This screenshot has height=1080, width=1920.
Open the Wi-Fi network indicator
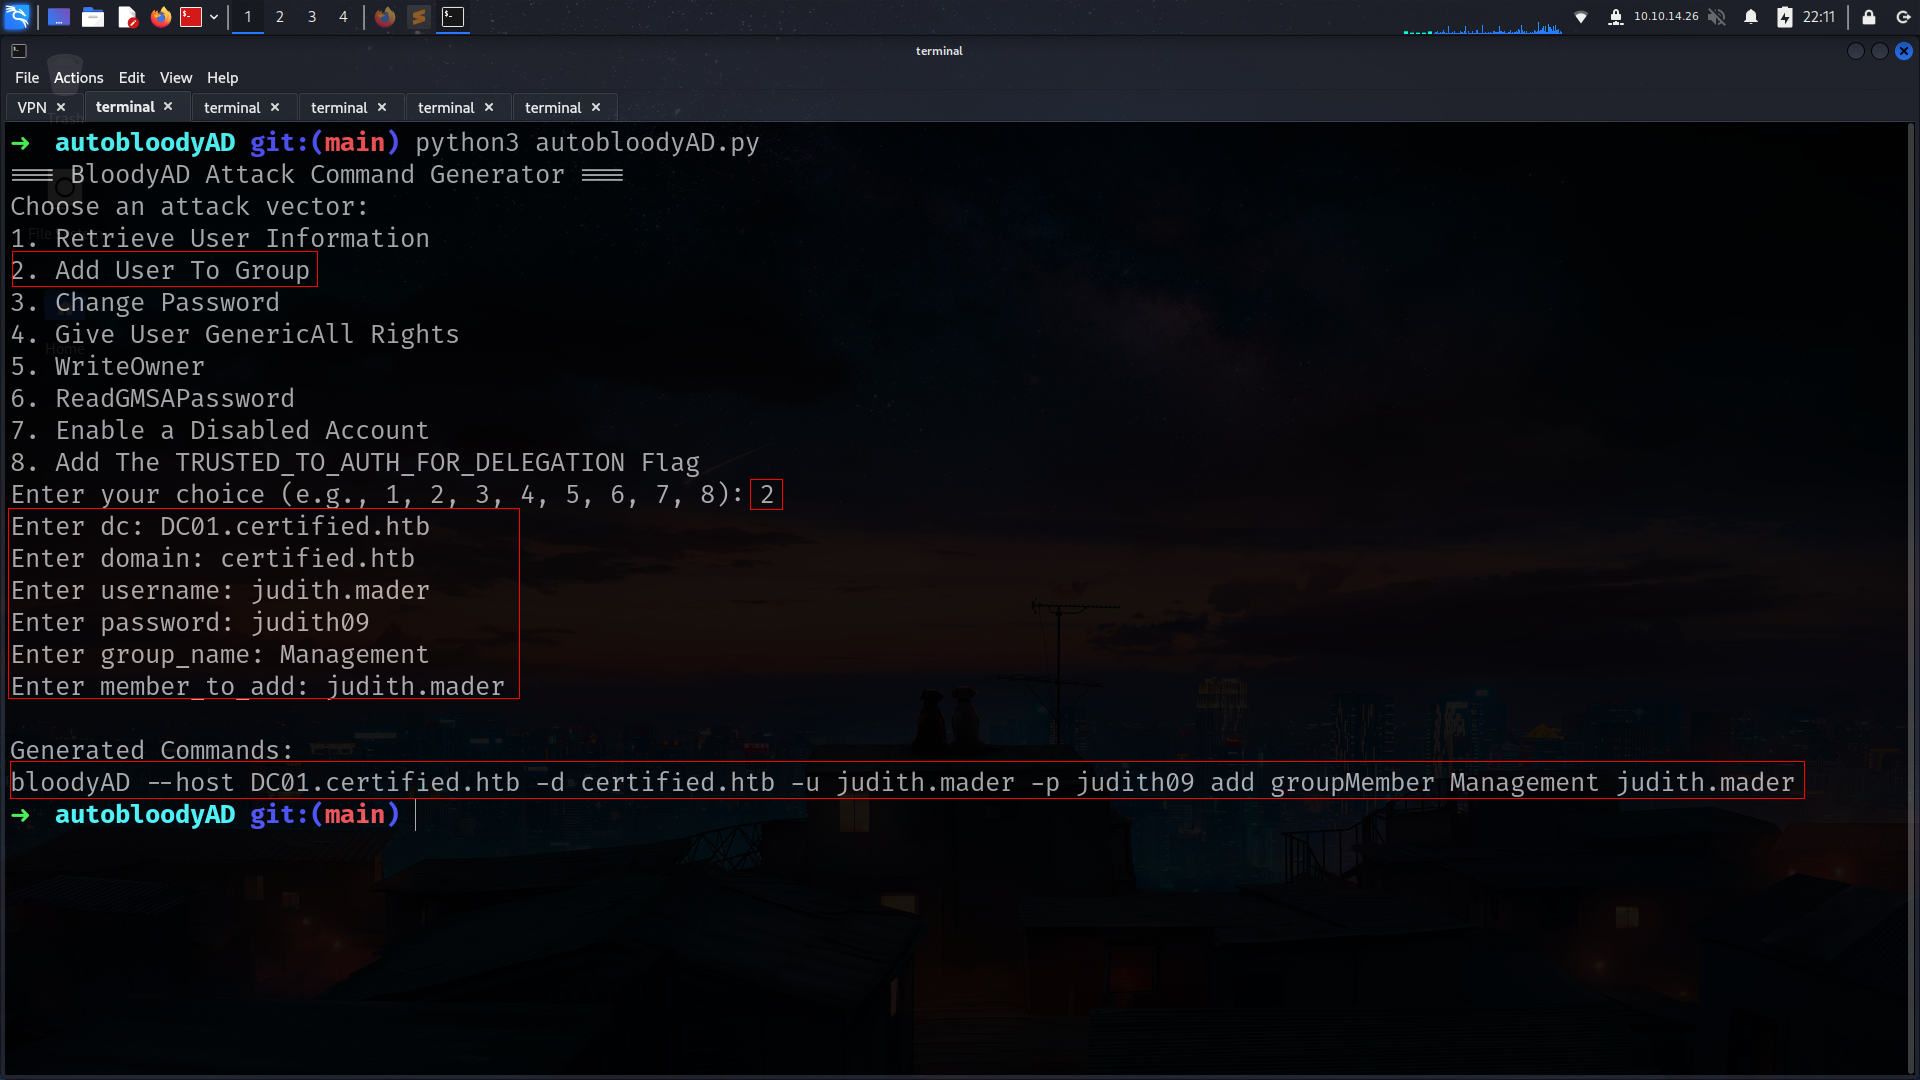pos(1581,17)
